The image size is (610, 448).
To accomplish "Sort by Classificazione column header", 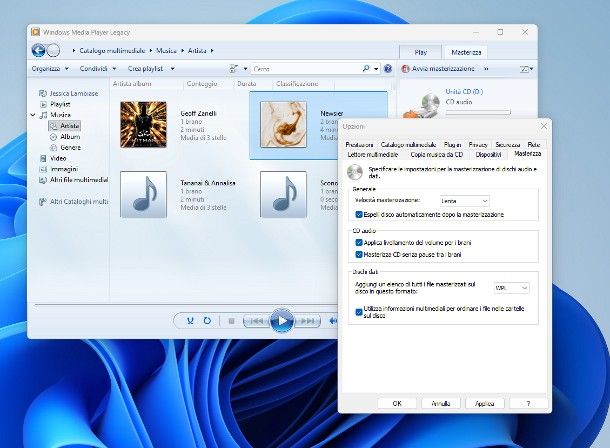I will [297, 84].
